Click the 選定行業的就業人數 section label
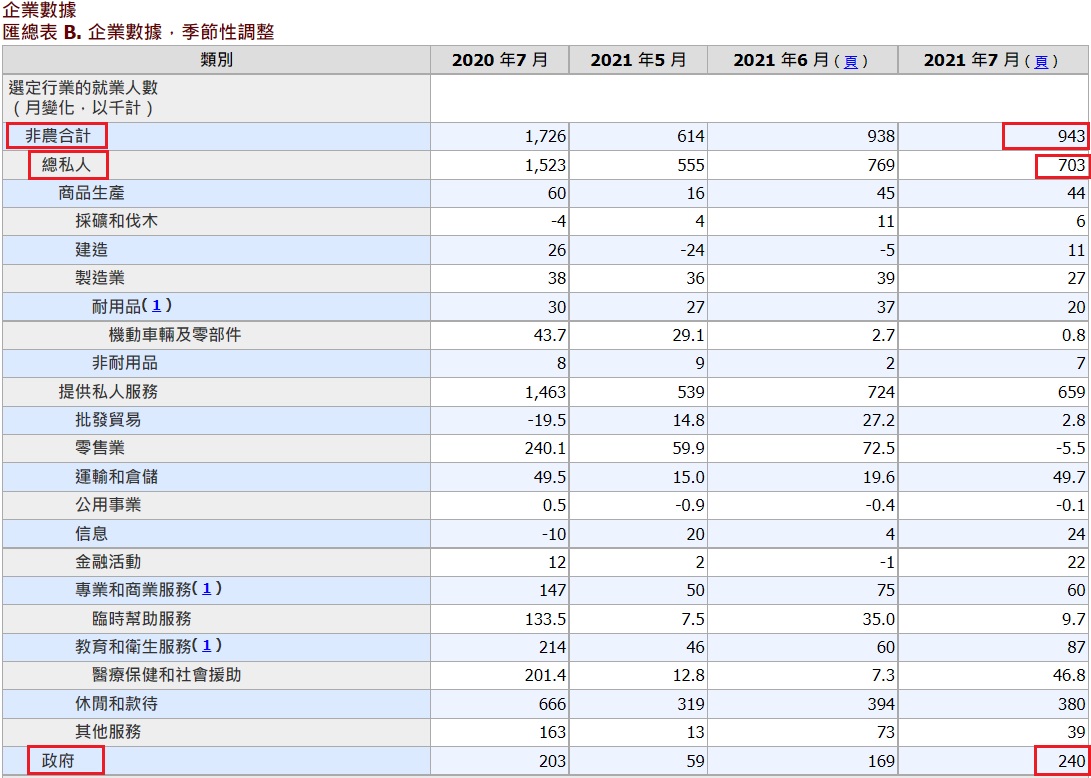Image resolution: width=1091 pixels, height=778 pixels. pyautogui.click(x=83, y=88)
